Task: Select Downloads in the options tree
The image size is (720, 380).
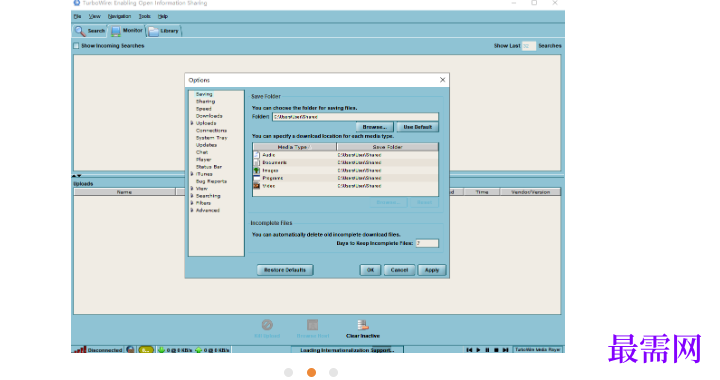Action: (209, 116)
